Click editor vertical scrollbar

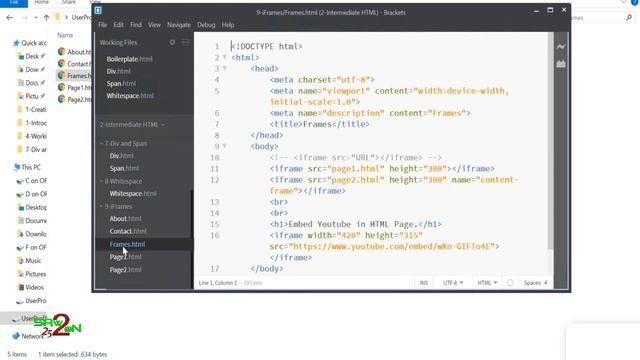click(x=550, y=141)
